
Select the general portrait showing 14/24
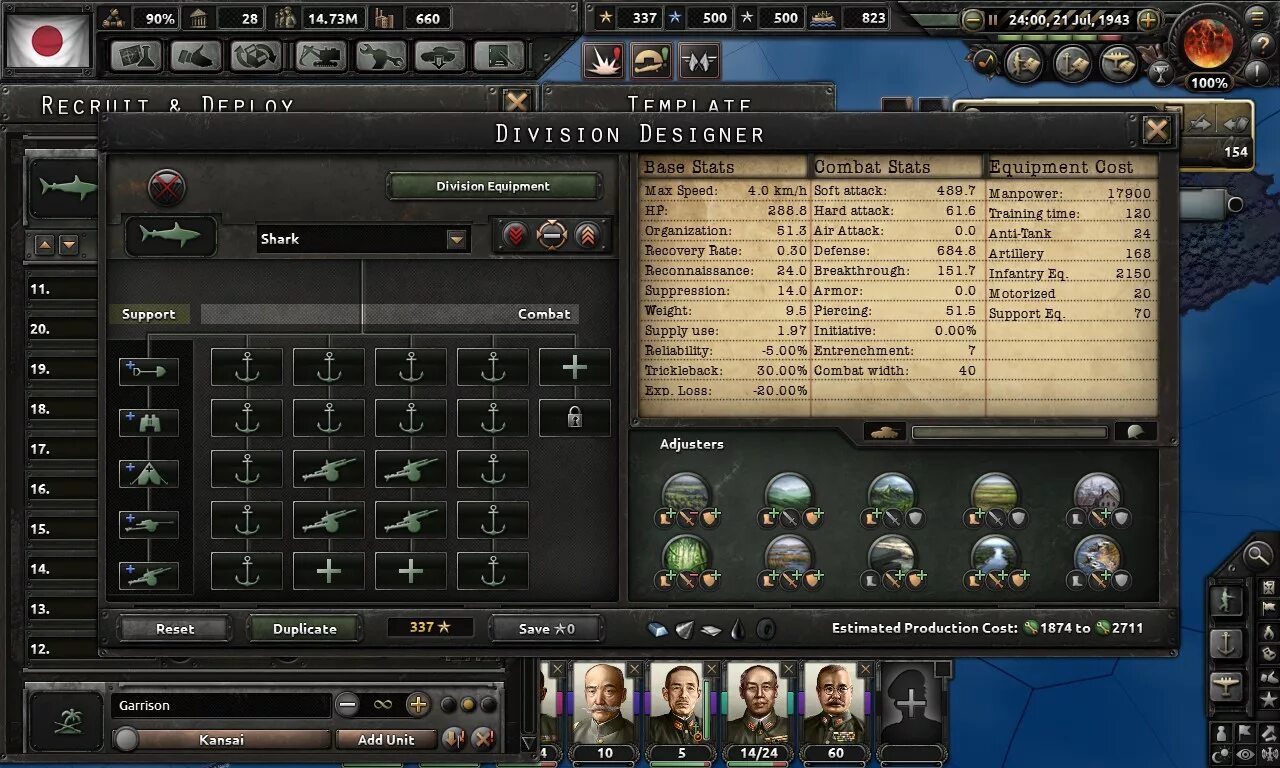tap(758, 705)
